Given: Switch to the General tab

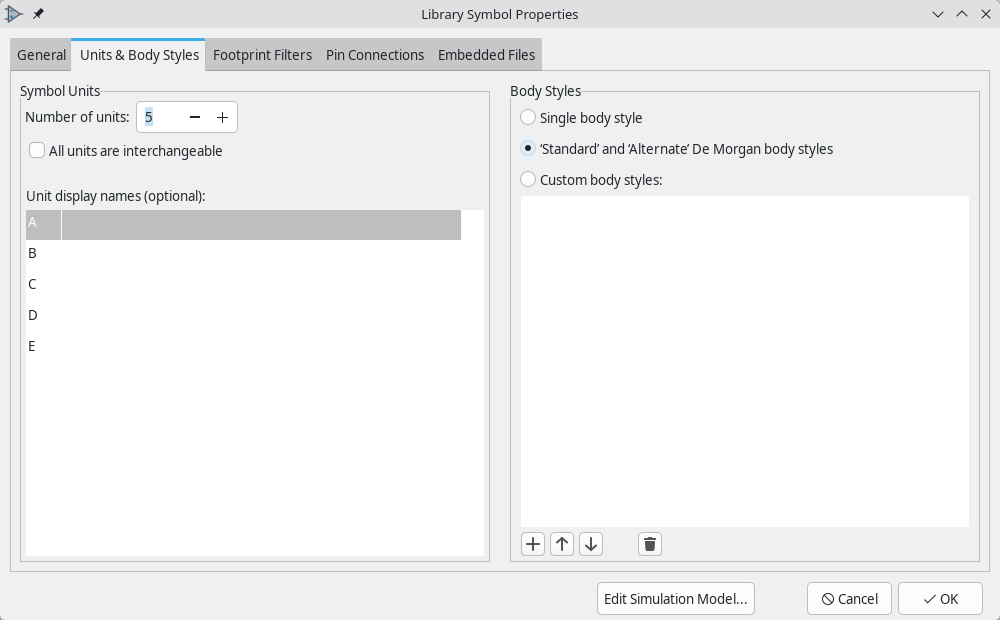Looking at the screenshot, I should click(41, 55).
